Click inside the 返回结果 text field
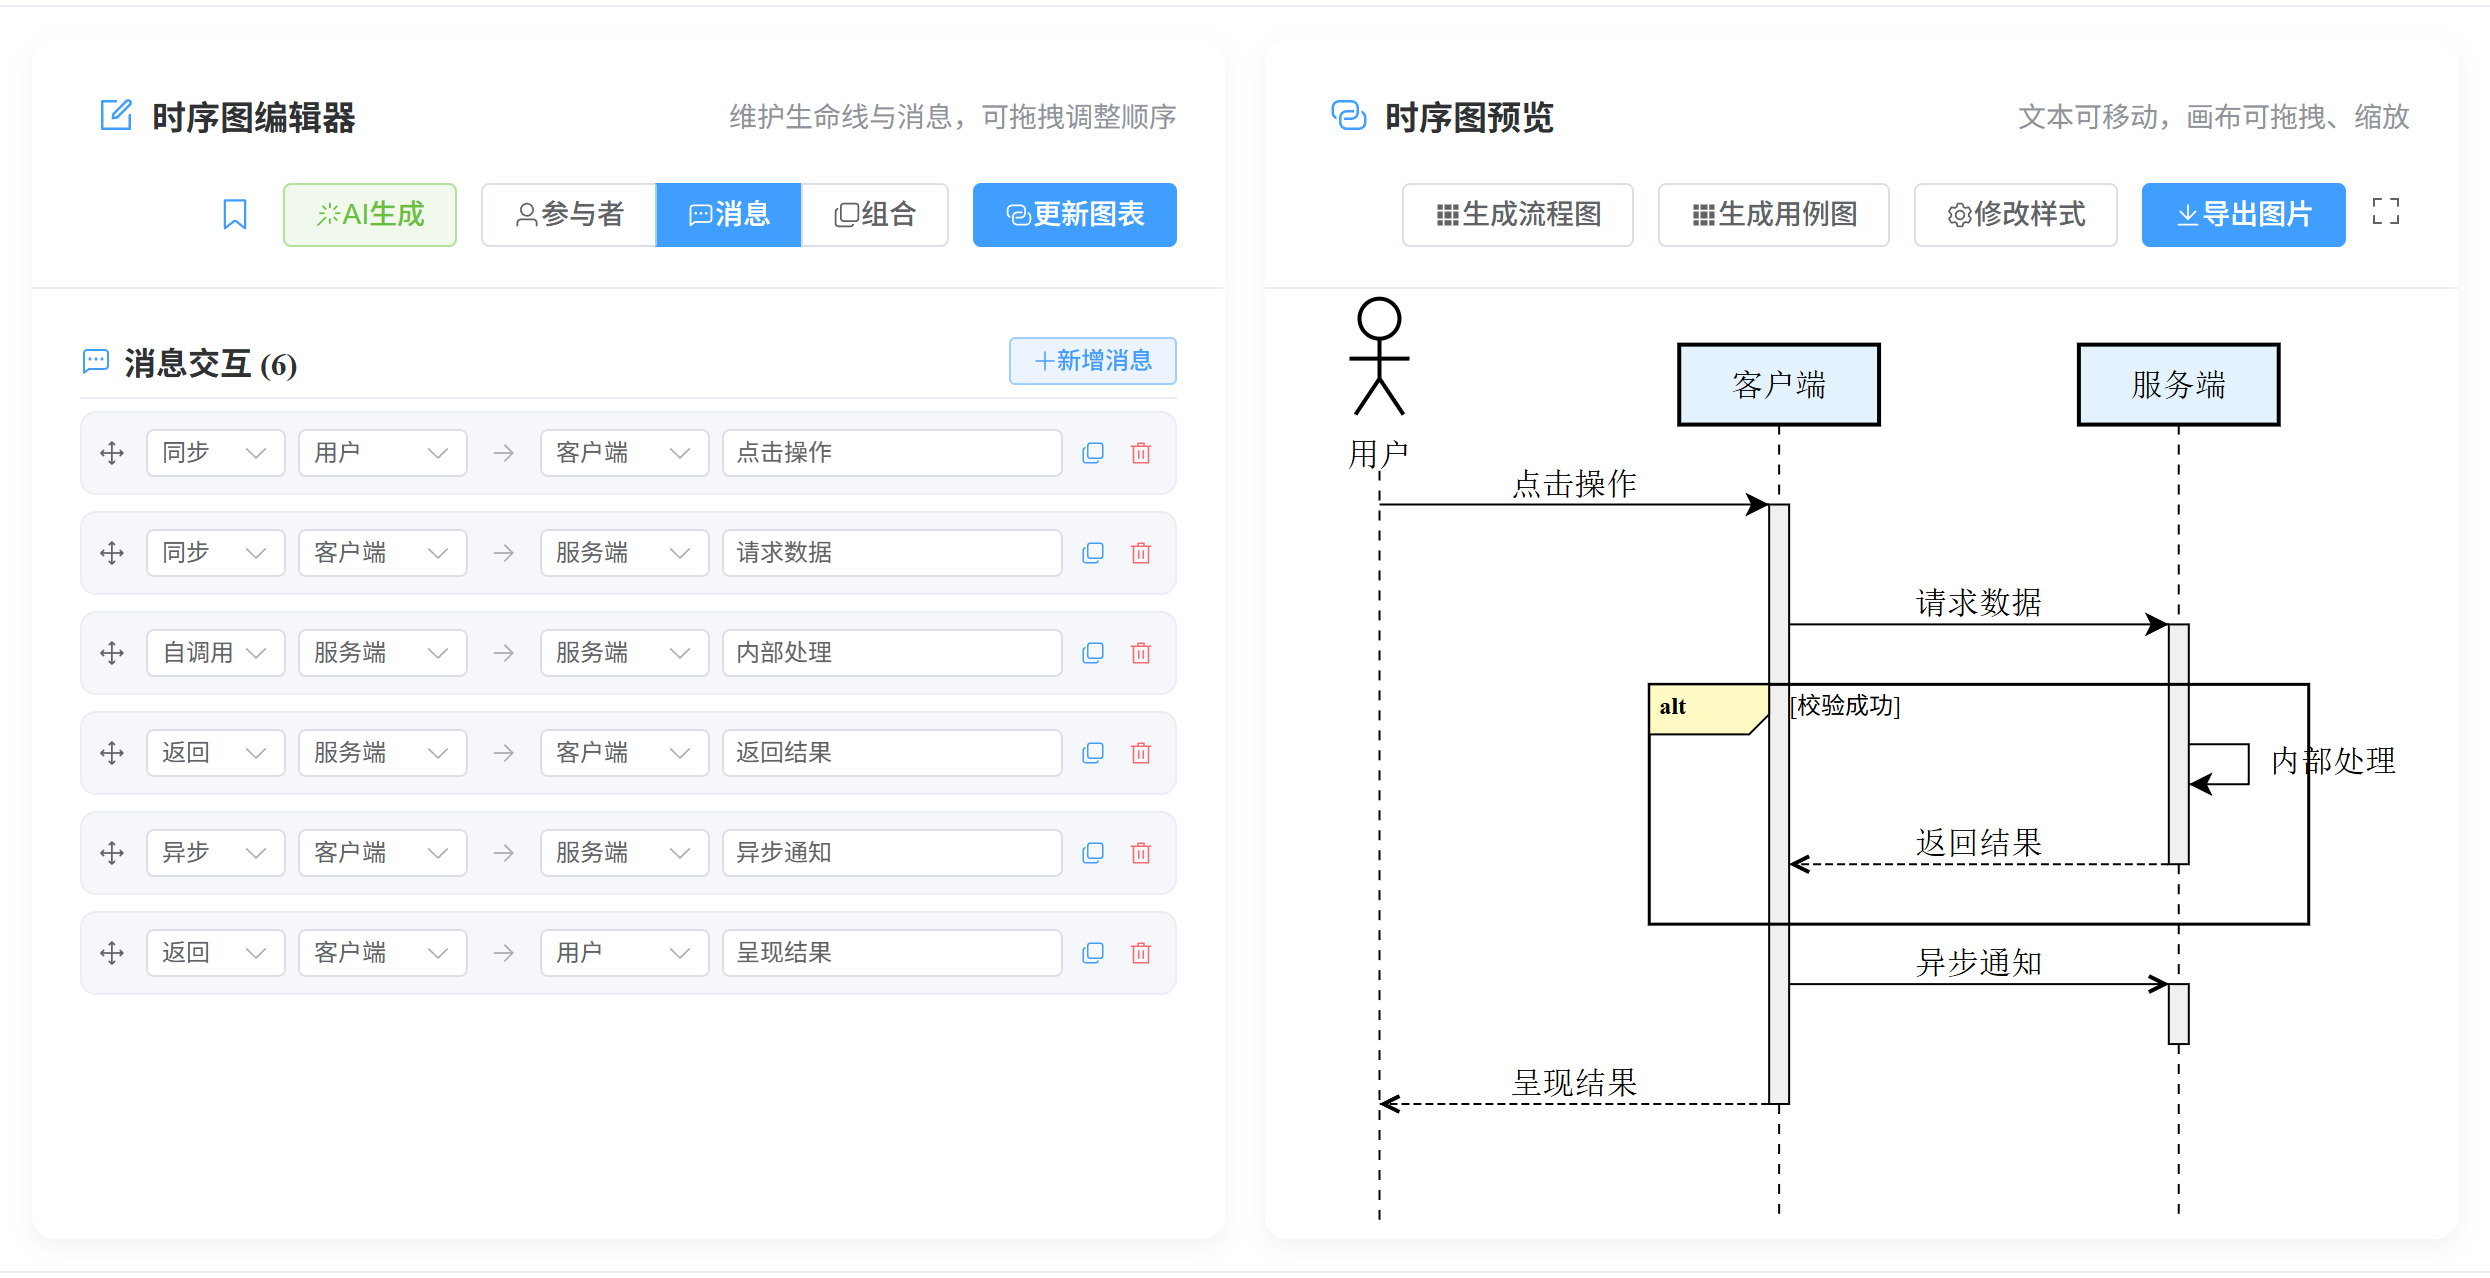The height and width of the screenshot is (1278, 2490). [891, 752]
